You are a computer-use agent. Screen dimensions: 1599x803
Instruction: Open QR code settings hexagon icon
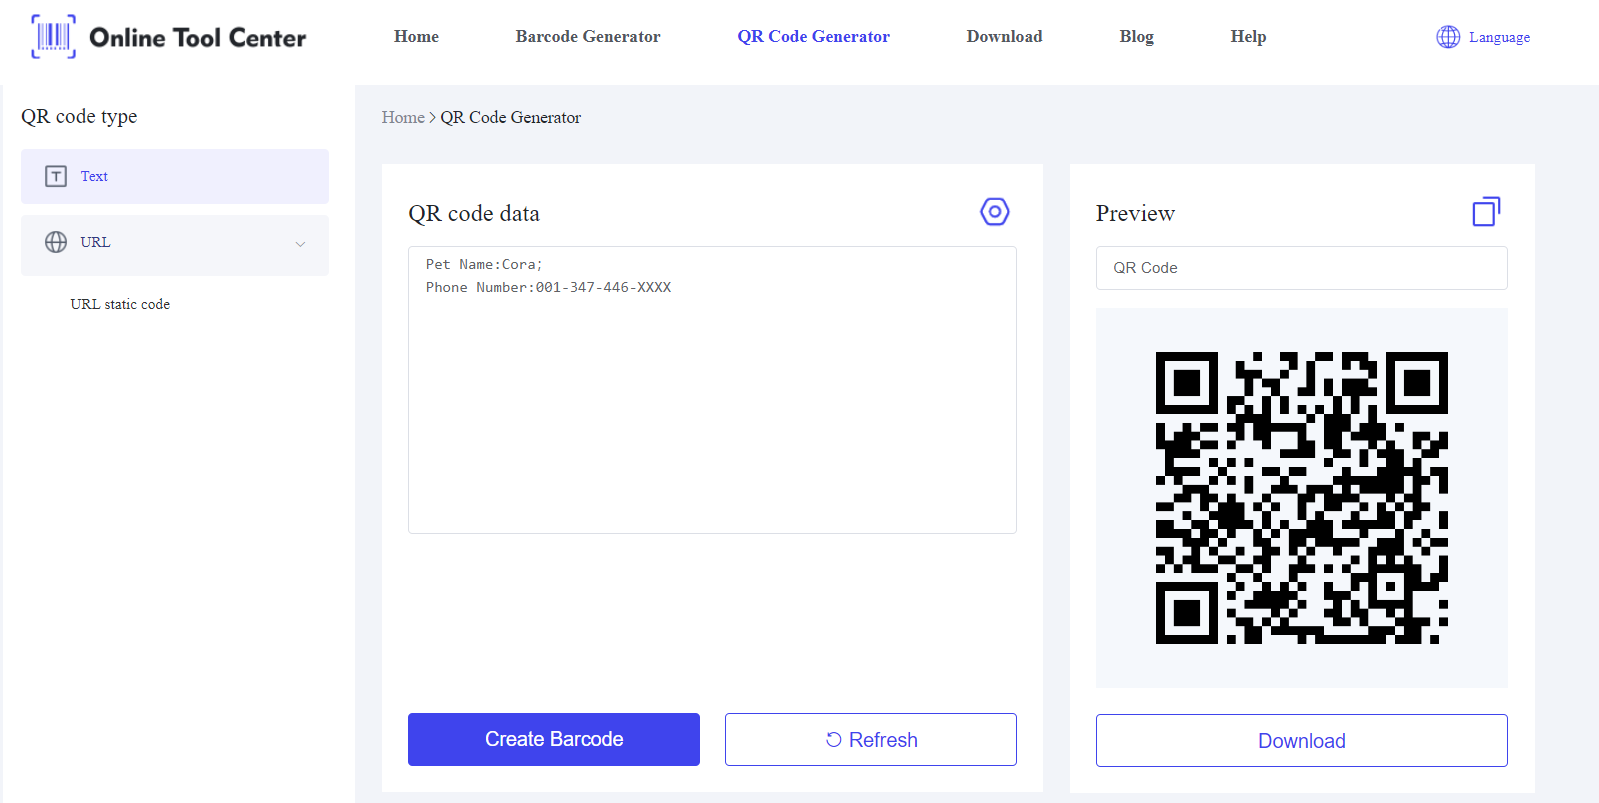[994, 212]
